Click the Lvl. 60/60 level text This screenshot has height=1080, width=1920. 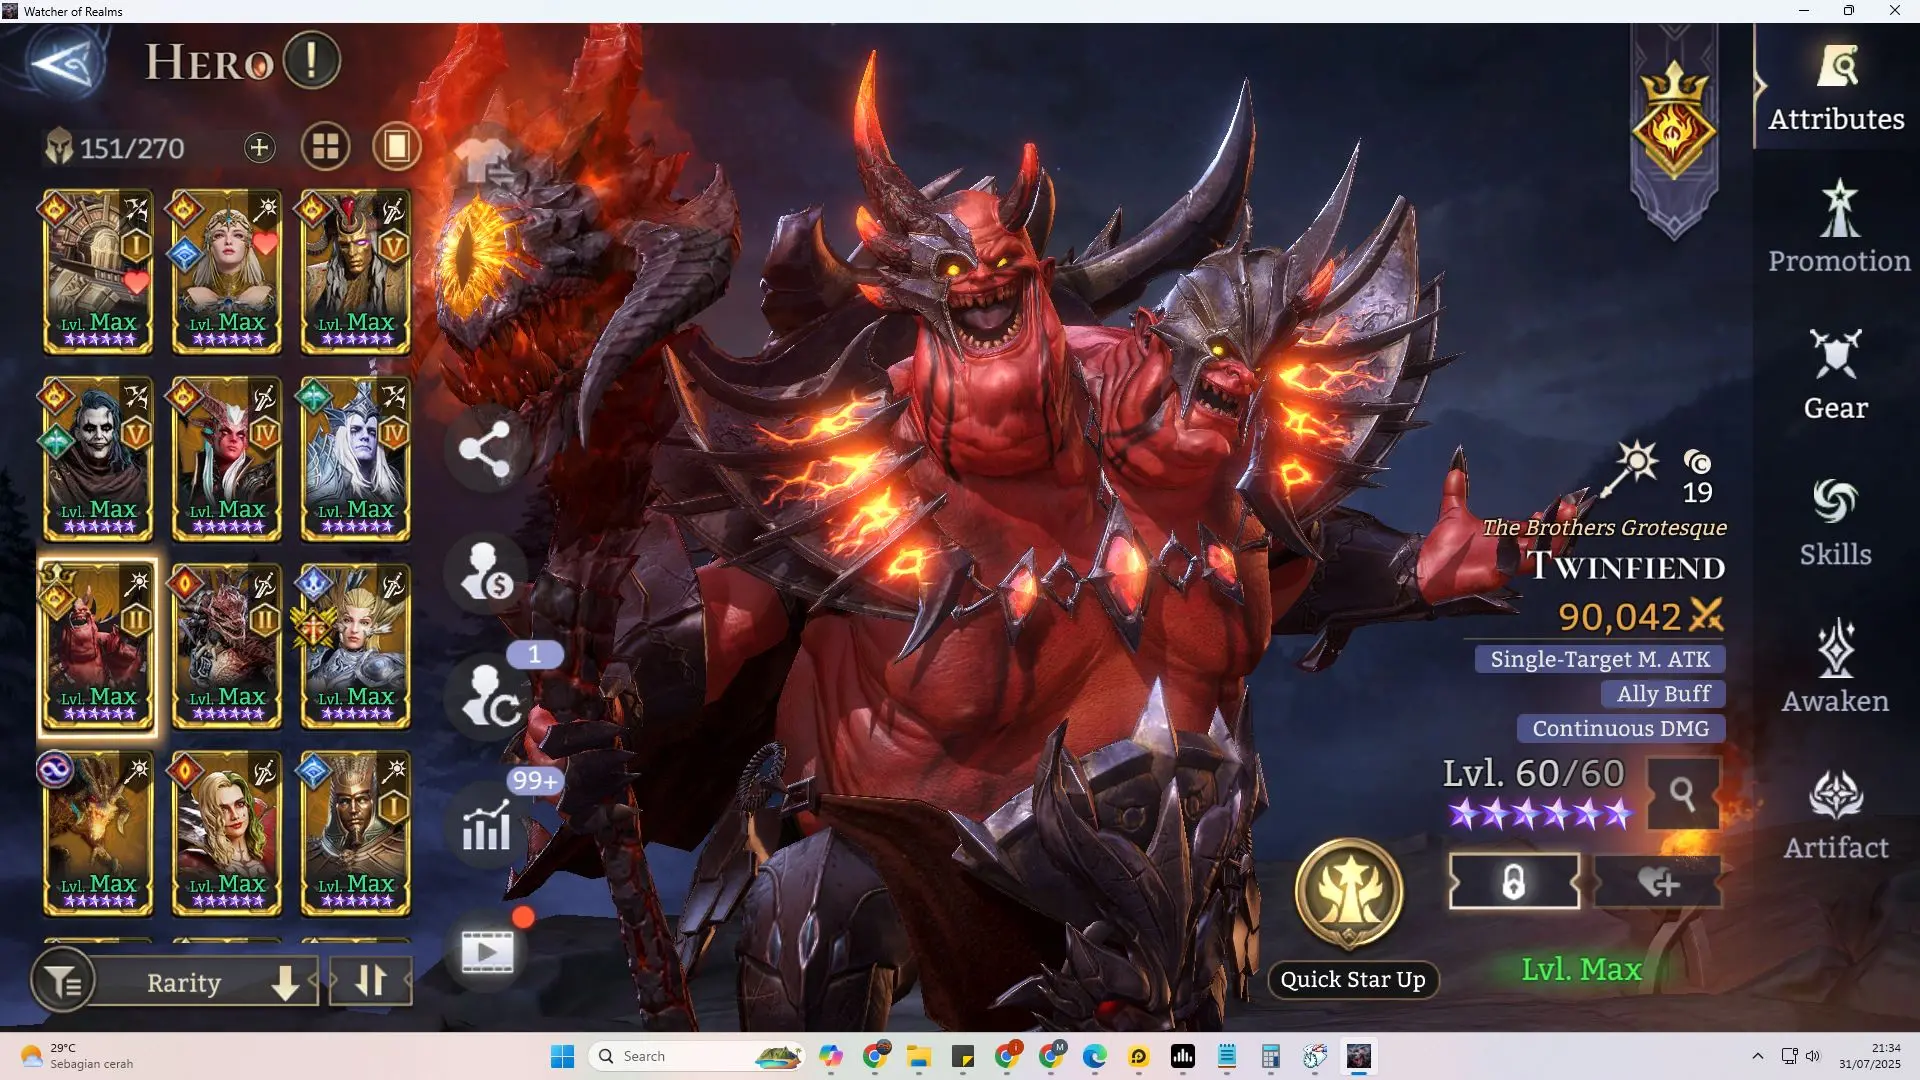coord(1533,773)
